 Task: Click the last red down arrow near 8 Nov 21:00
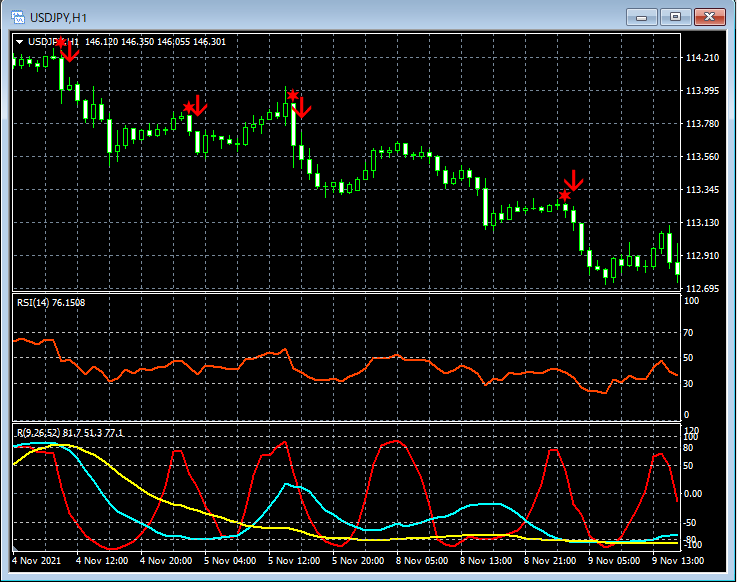pyautogui.click(x=573, y=180)
